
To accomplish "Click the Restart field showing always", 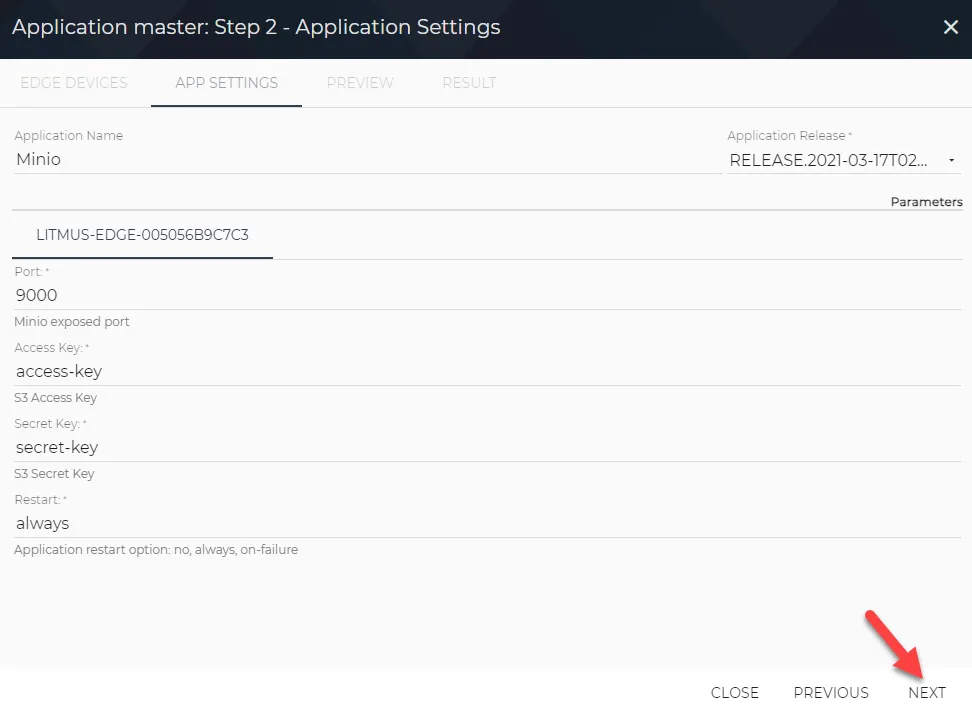I will pyautogui.click(x=487, y=523).
